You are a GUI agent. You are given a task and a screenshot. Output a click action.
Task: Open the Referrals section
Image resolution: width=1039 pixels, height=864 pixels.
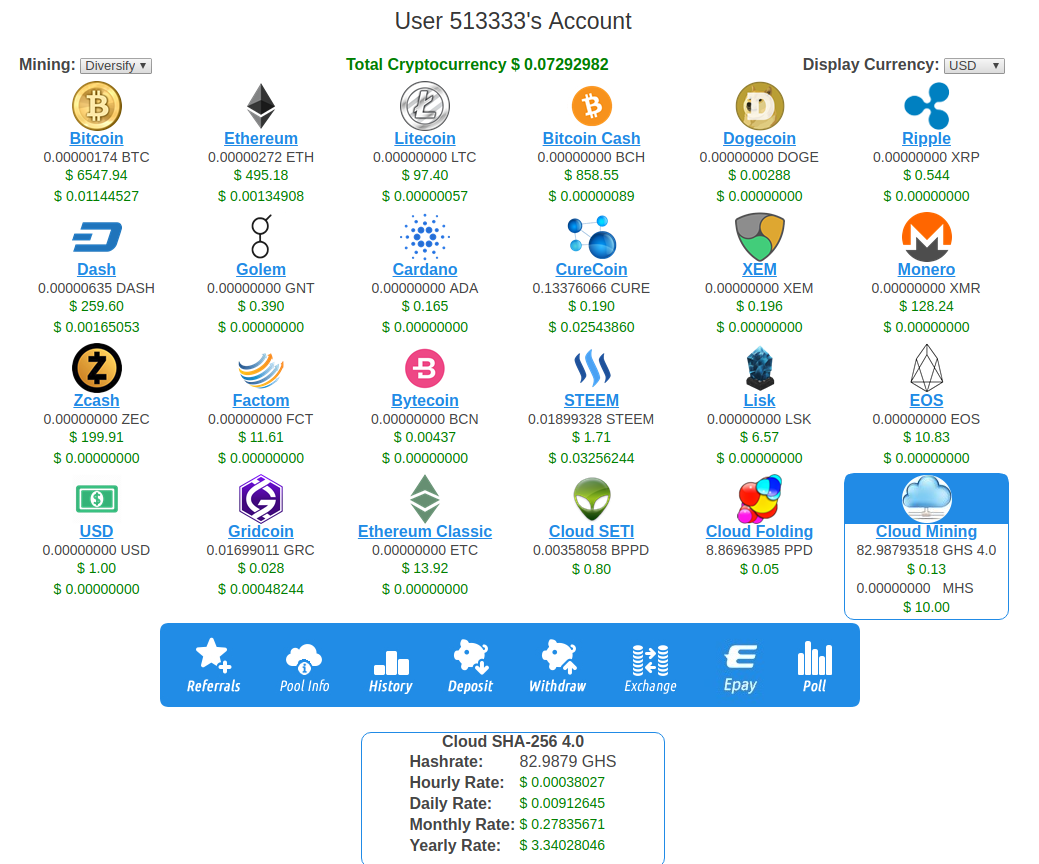213,665
